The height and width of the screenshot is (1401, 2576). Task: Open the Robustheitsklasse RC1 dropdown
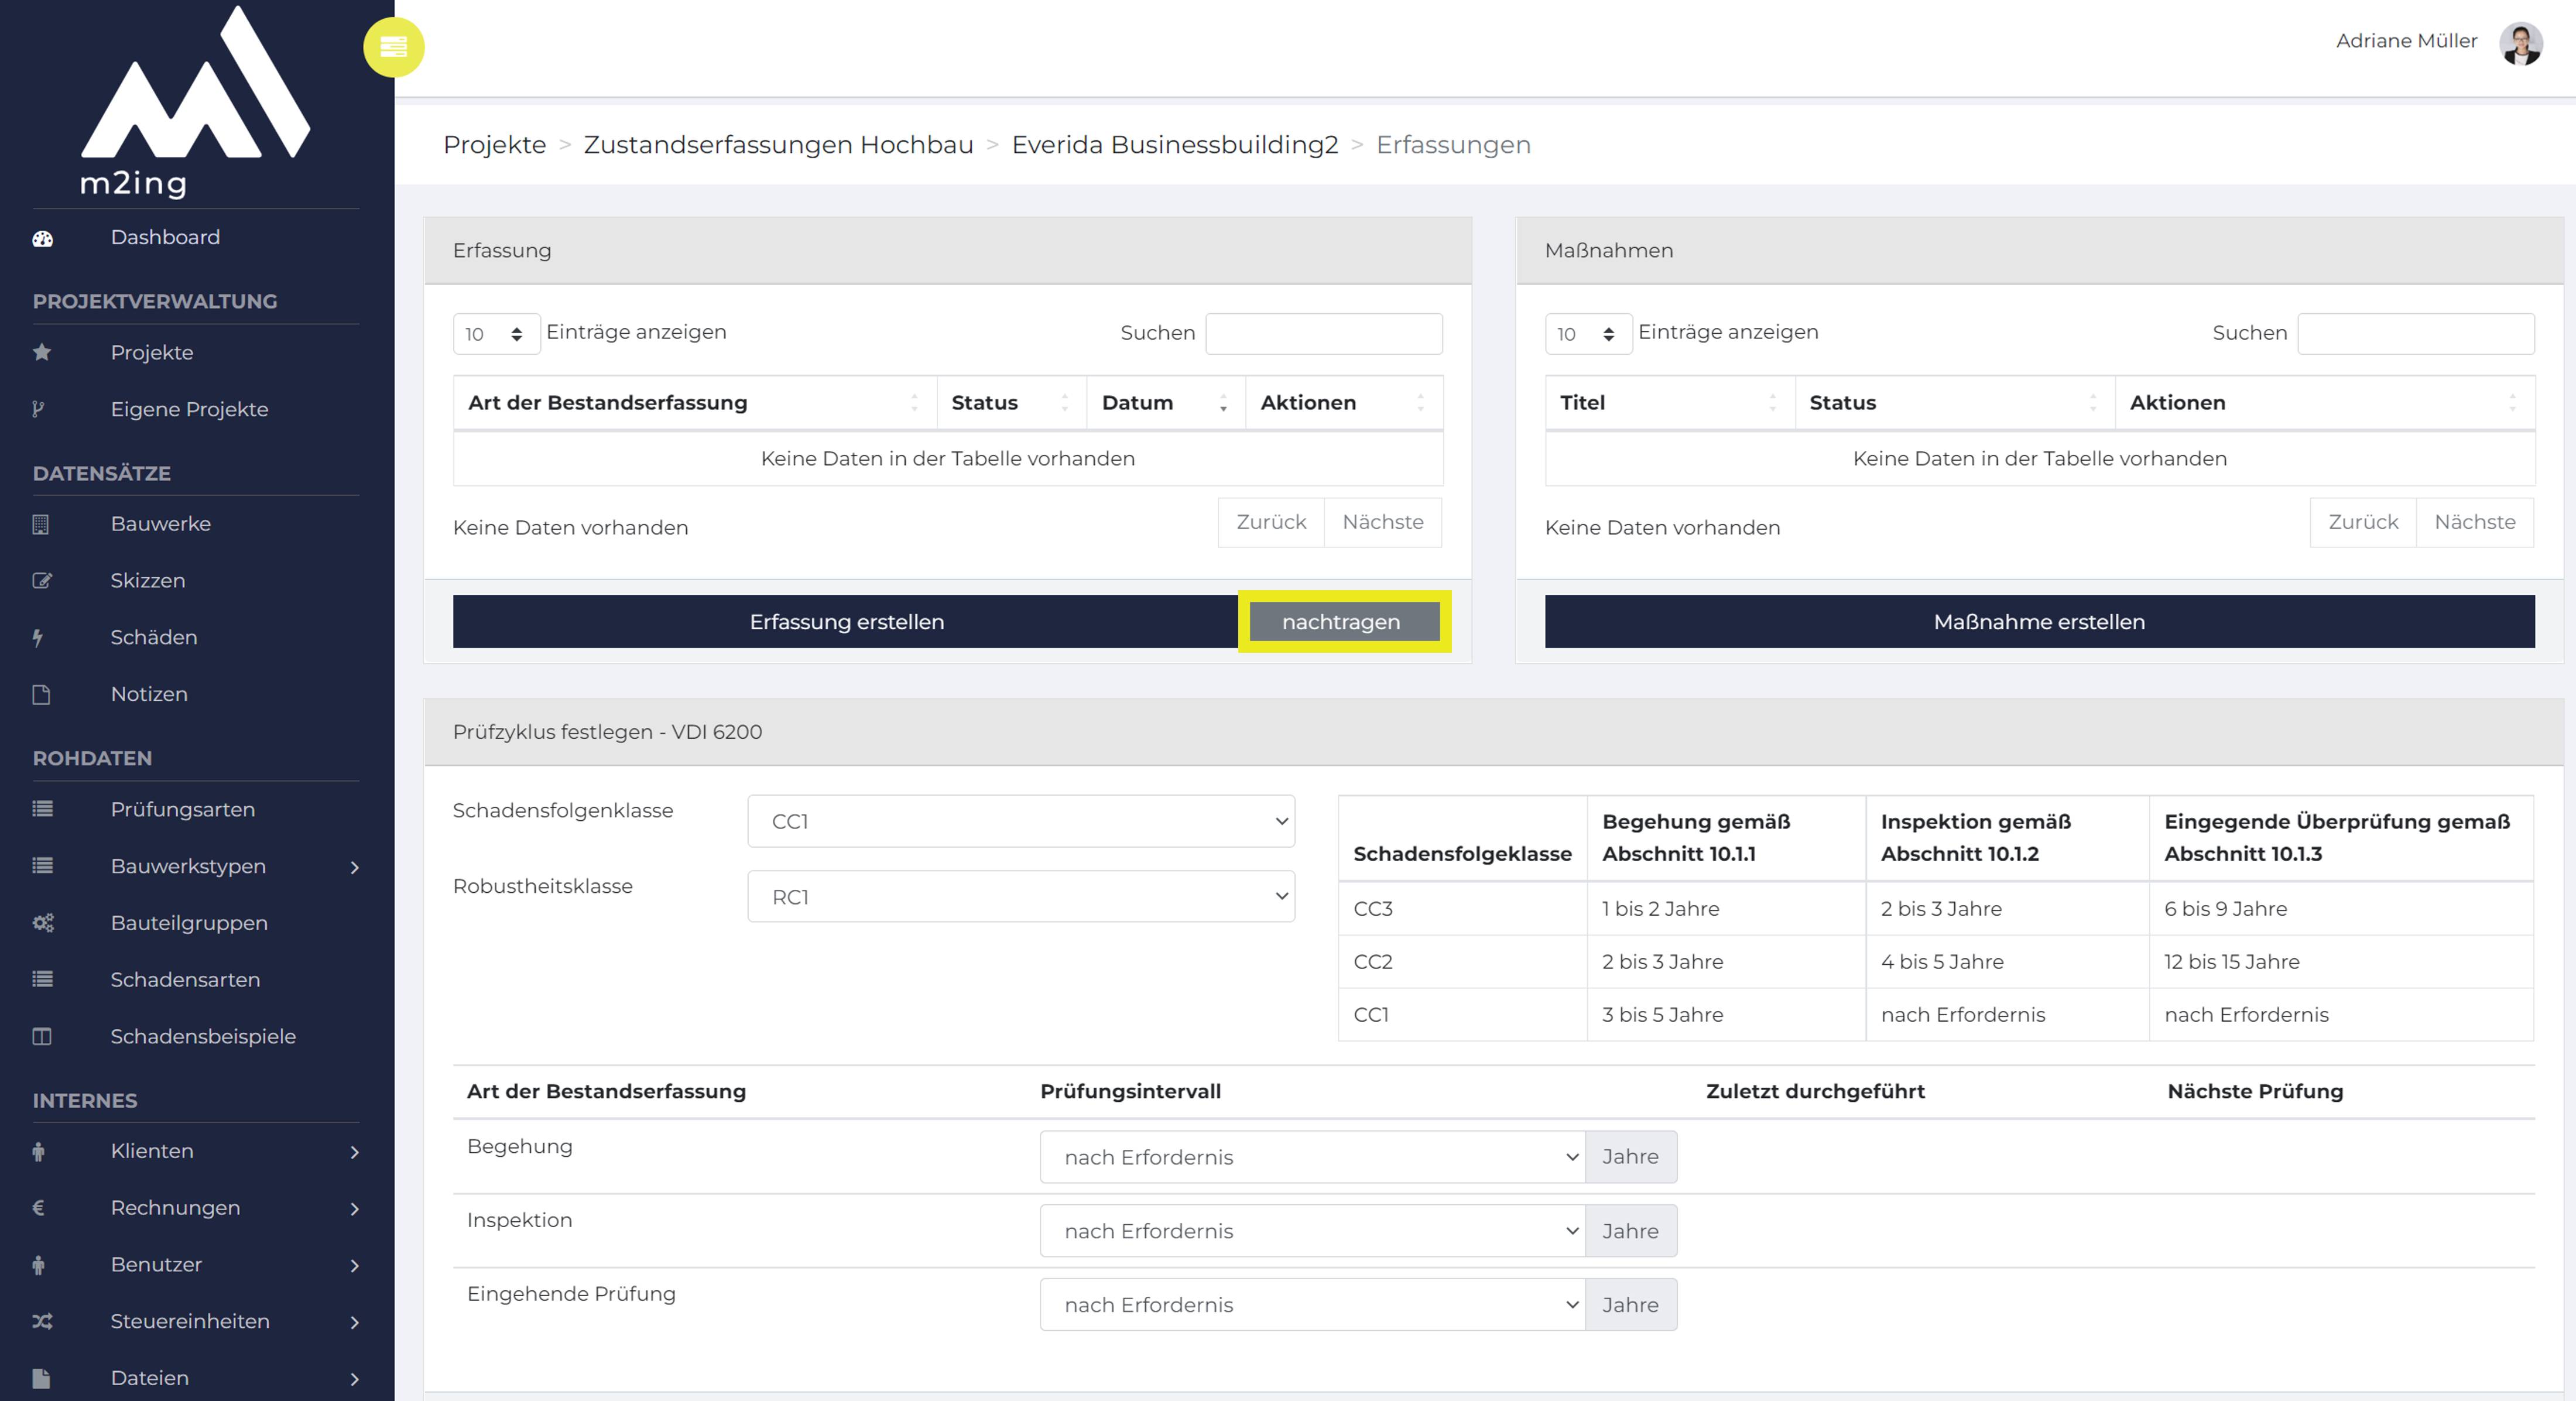1021,897
